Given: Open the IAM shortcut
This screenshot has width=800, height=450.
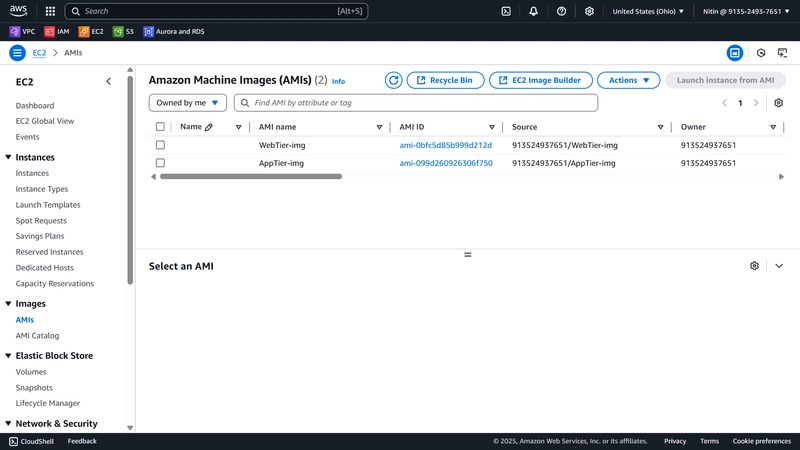Looking at the screenshot, I should pos(57,32).
